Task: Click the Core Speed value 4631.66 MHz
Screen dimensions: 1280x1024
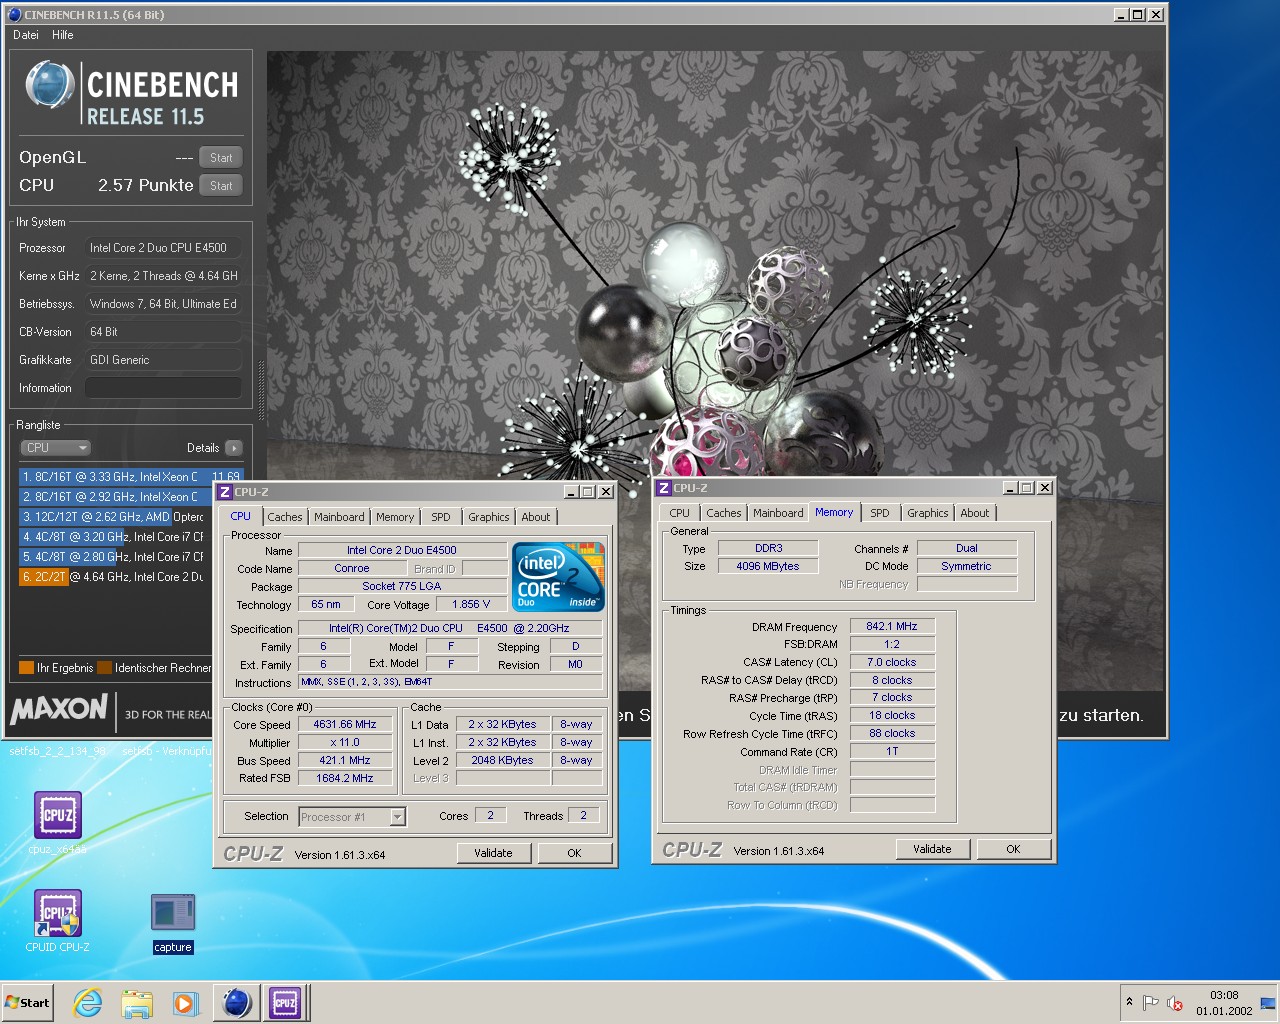Action: (x=345, y=725)
